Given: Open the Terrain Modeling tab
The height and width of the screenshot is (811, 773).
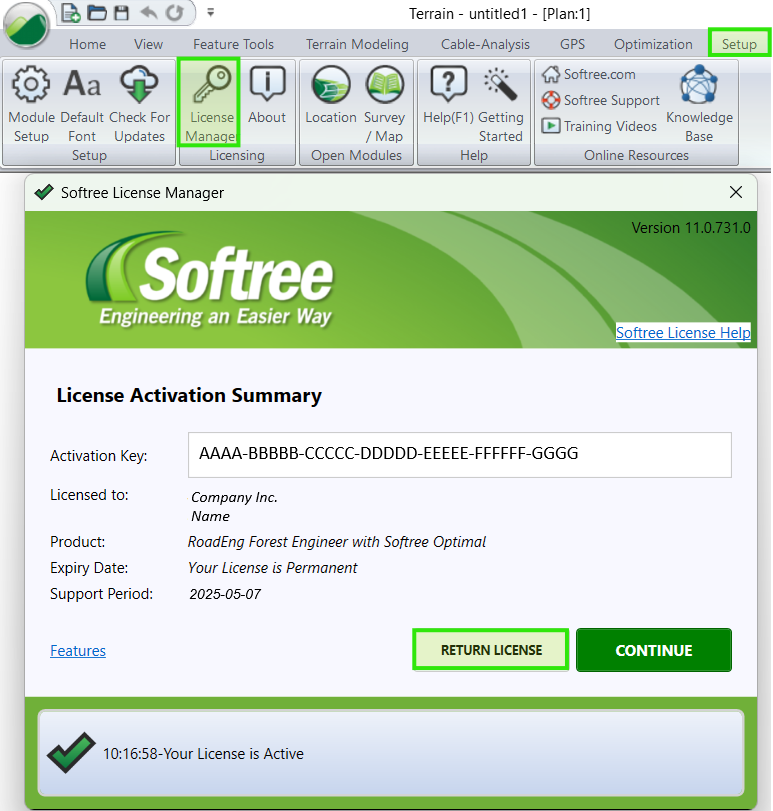Looking at the screenshot, I should pyautogui.click(x=357, y=44).
